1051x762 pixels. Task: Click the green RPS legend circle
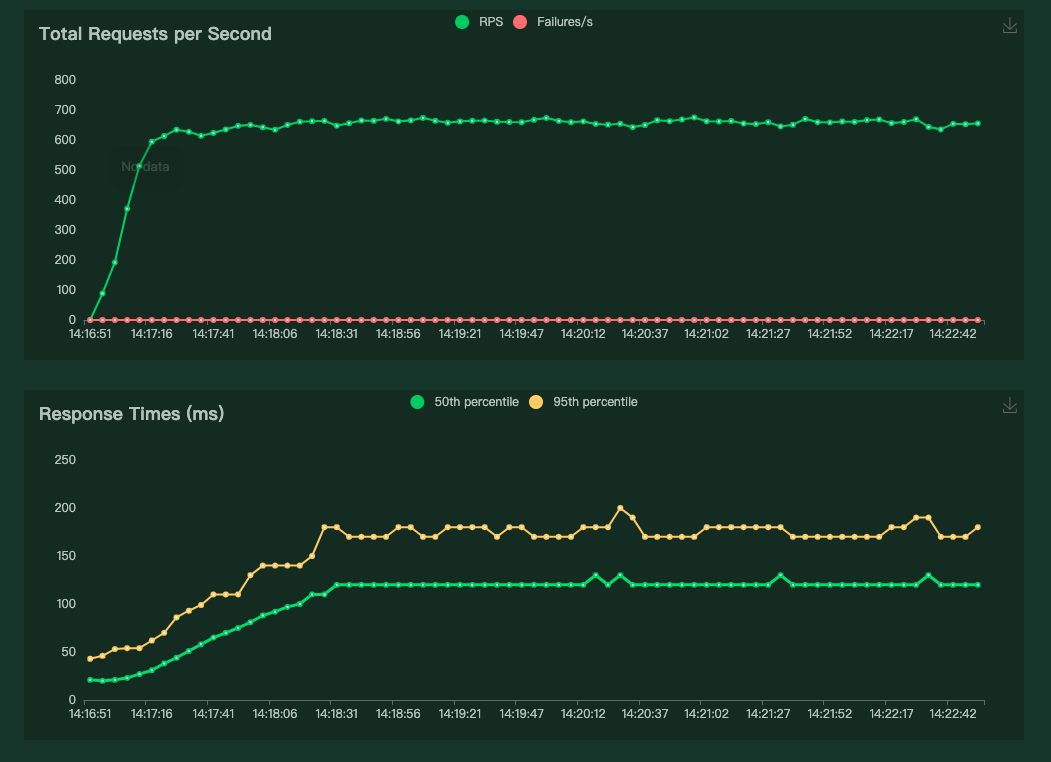462,22
